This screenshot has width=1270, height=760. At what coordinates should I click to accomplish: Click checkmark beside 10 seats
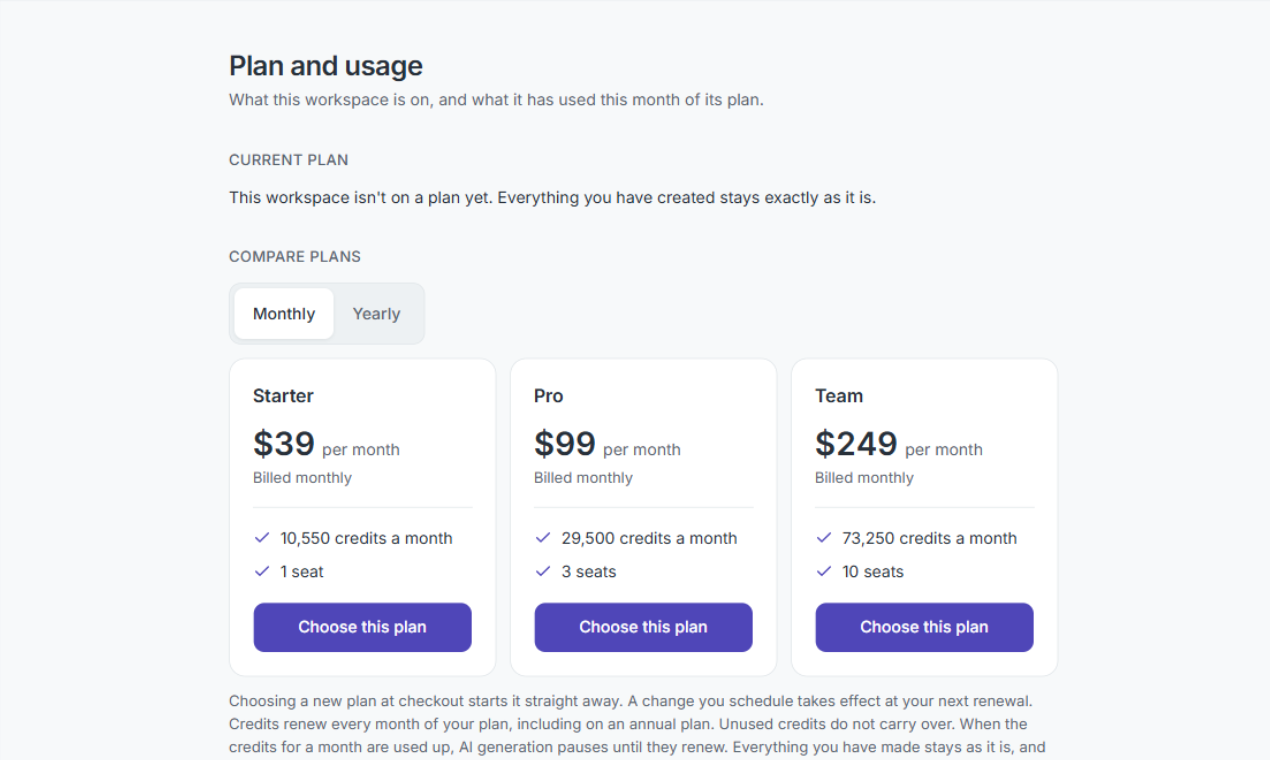click(x=824, y=572)
